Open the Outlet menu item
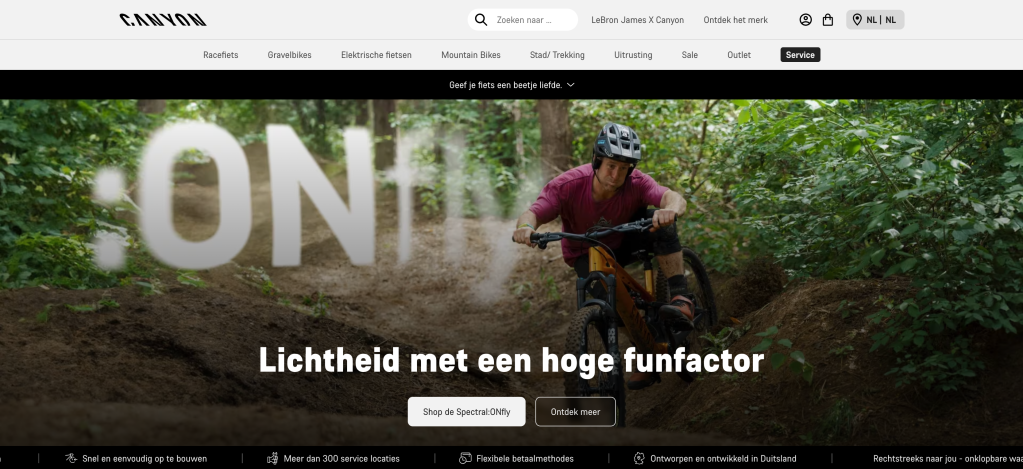 739,55
